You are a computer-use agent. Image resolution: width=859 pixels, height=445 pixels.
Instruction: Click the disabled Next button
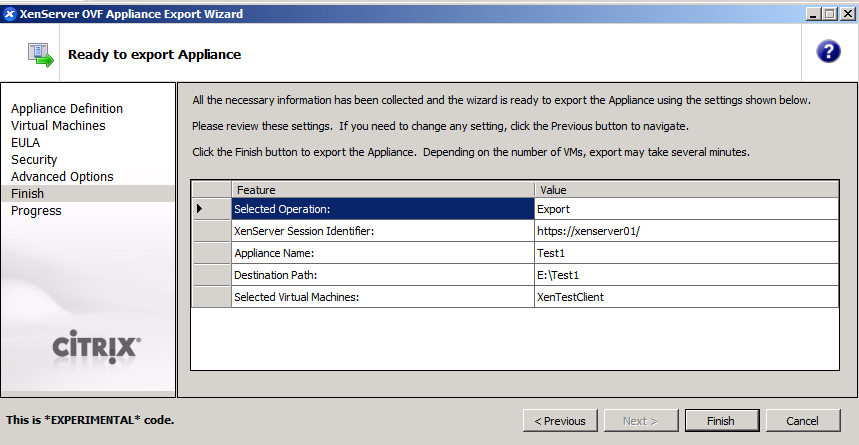point(641,421)
